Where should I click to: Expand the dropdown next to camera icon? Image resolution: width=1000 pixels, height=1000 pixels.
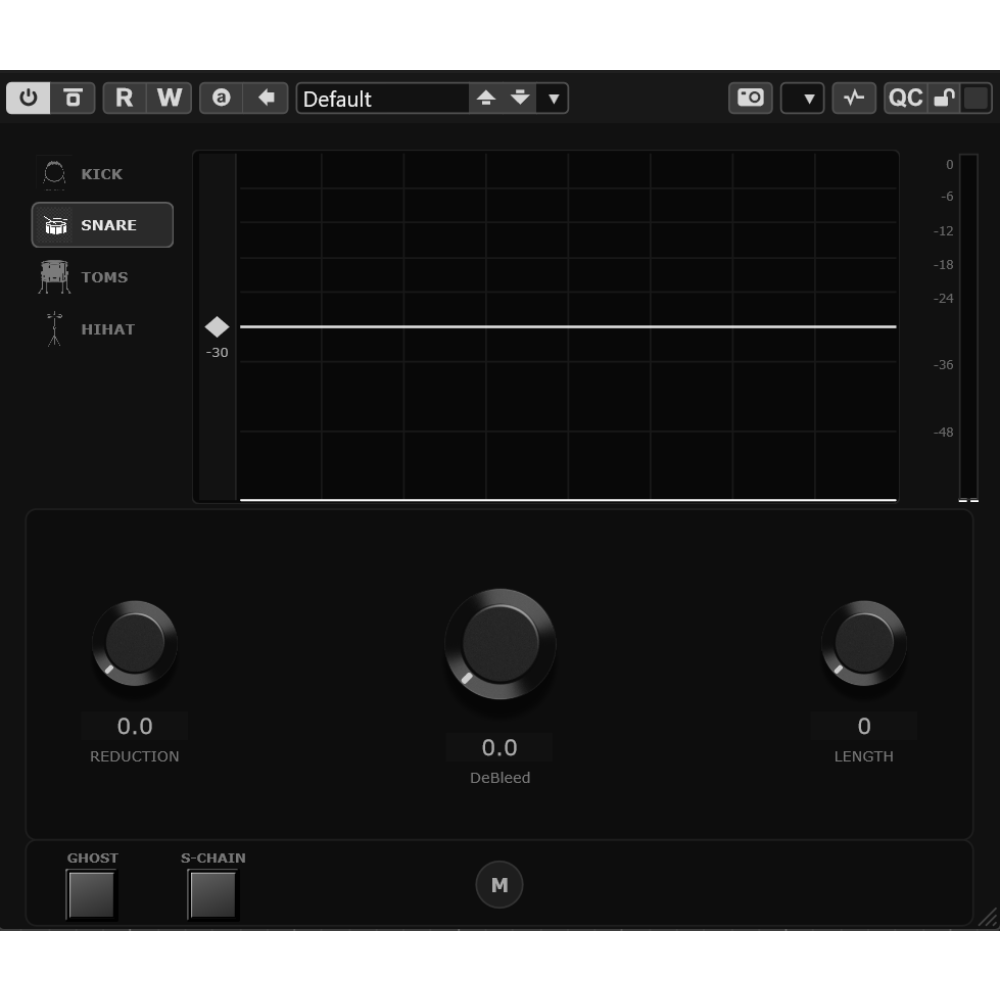pyautogui.click(x=802, y=99)
